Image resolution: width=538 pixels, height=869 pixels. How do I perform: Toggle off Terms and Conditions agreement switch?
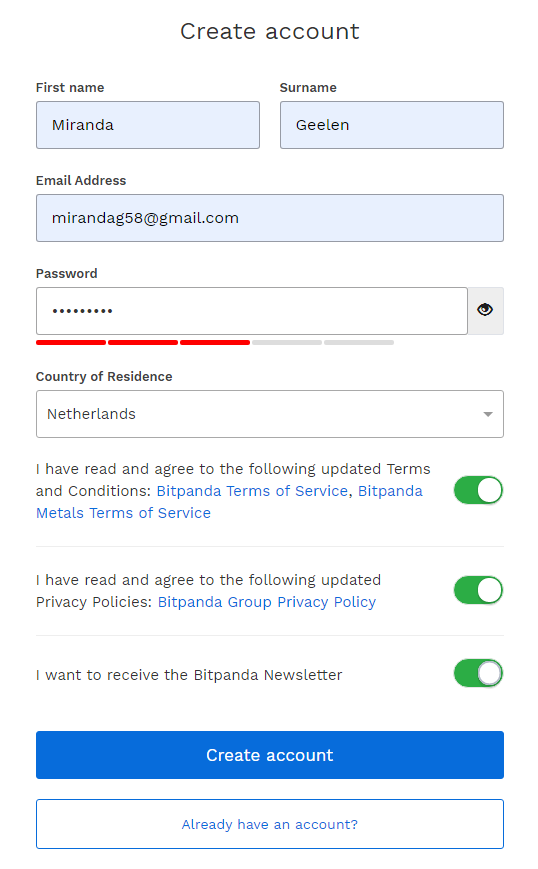coord(478,490)
